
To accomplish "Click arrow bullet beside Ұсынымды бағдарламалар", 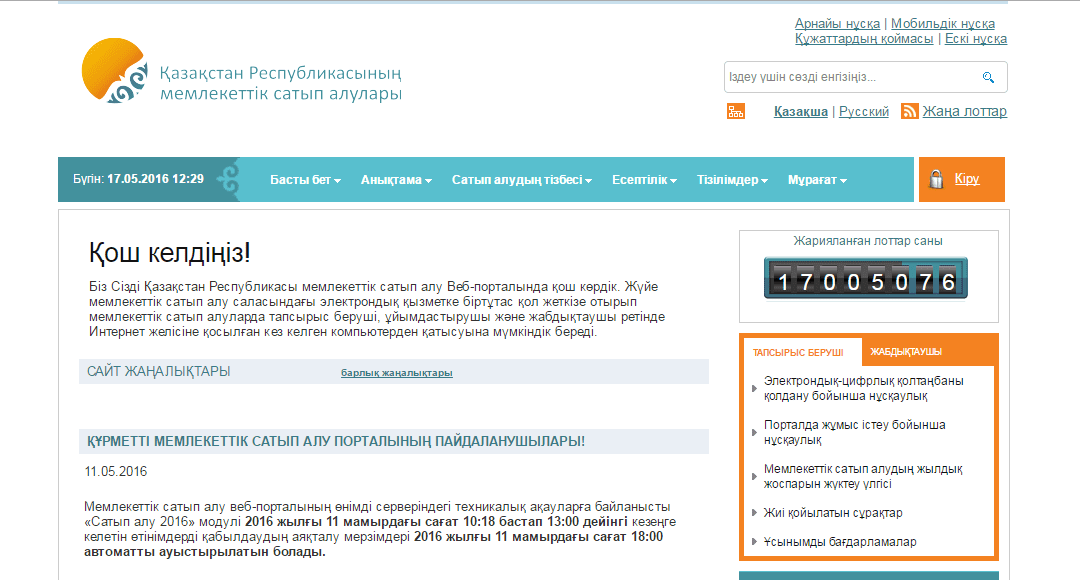I will pyautogui.click(x=754, y=541).
